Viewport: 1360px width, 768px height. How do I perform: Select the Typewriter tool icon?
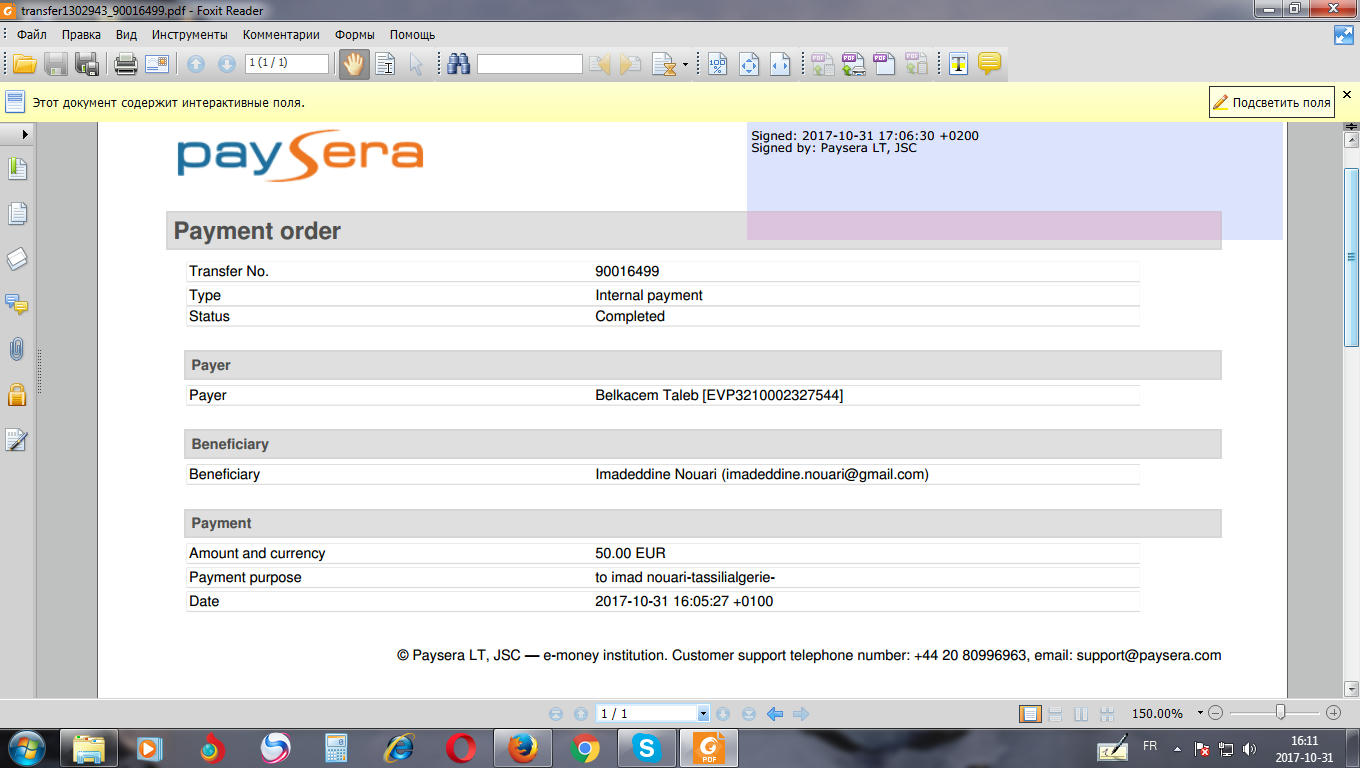tap(958, 65)
